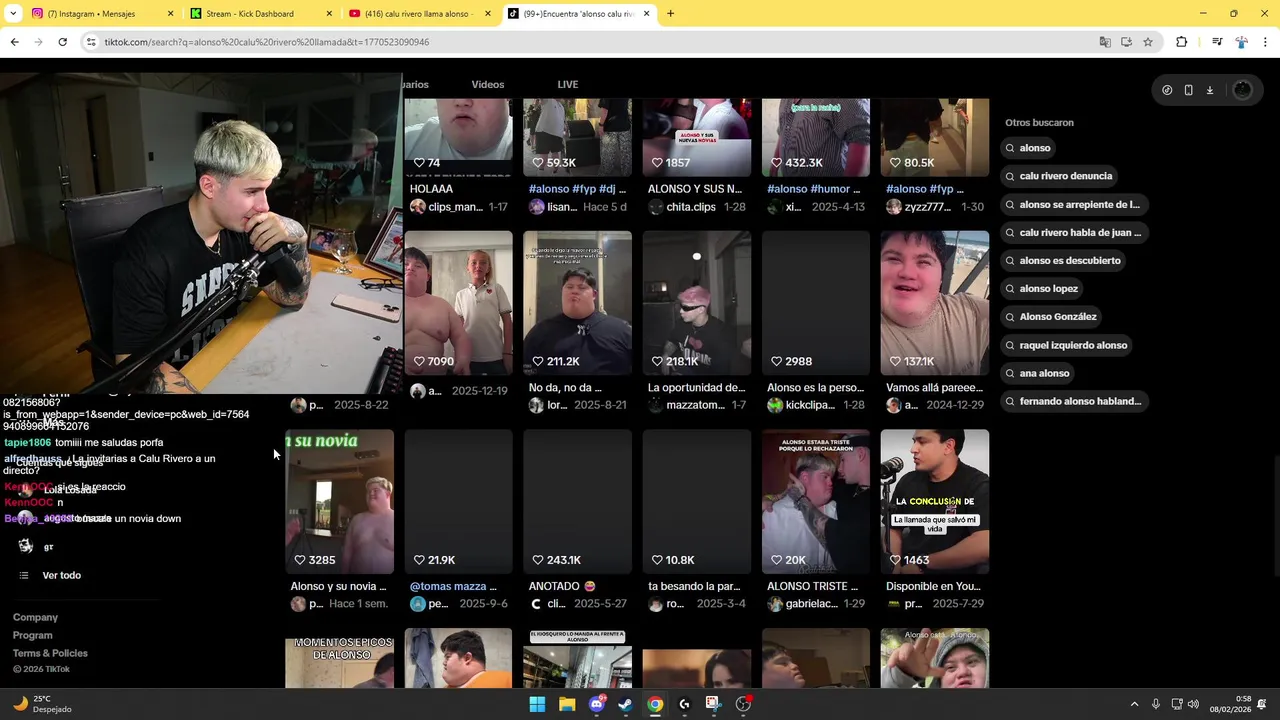Select the LIVE search tab
The image size is (1280, 720).
point(567,84)
